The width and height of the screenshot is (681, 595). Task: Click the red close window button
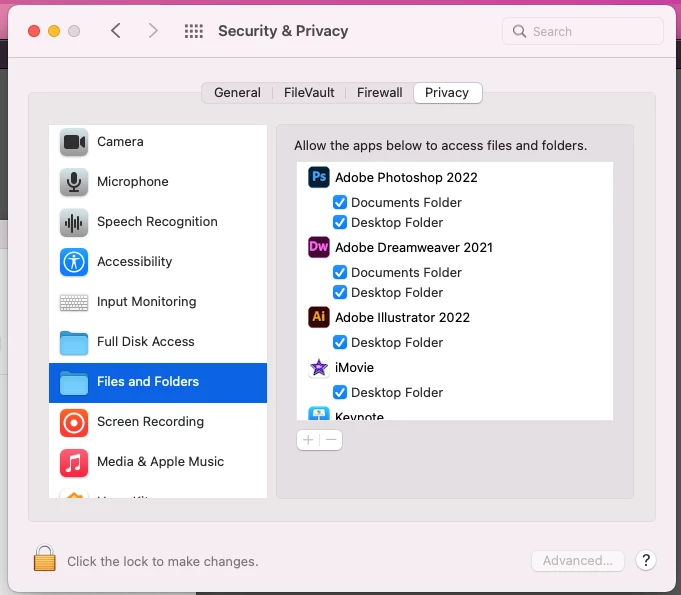34,31
